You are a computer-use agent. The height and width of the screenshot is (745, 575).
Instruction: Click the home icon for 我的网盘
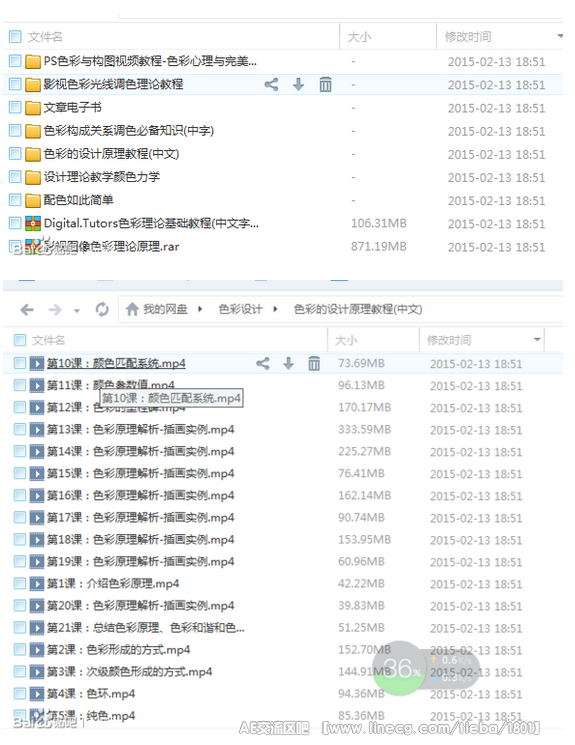pos(132,309)
